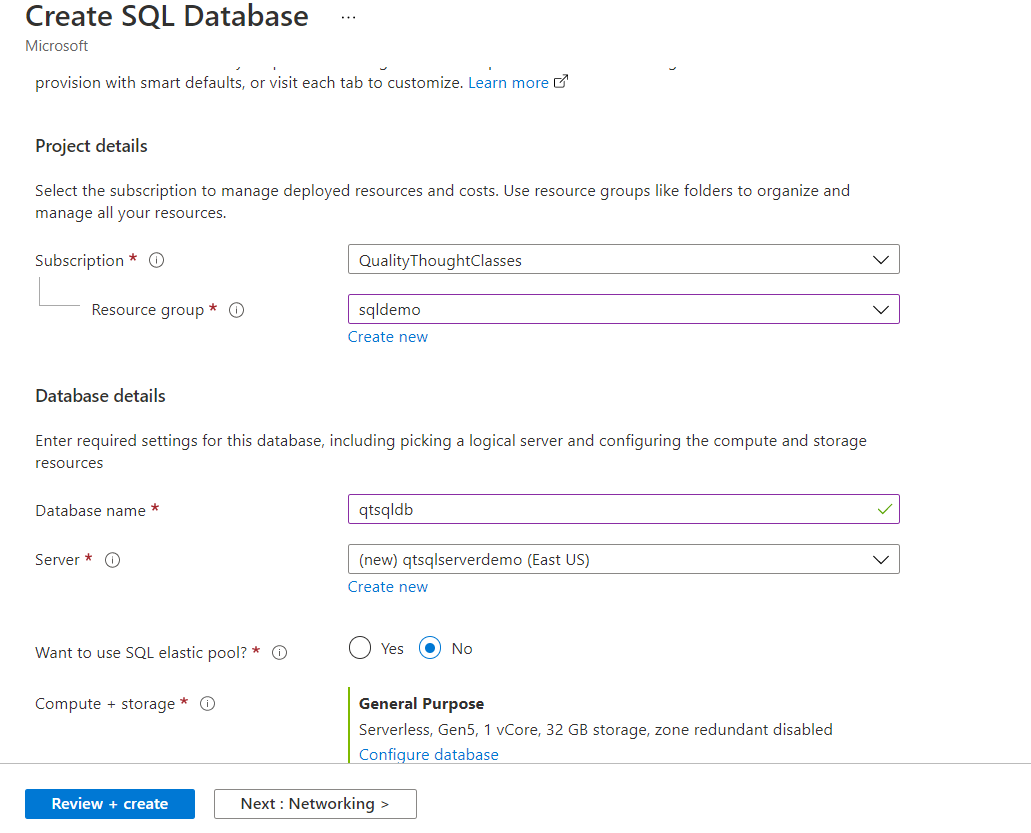The width and height of the screenshot is (1031, 833).
Task: Select No for SQL elastic pool
Action: (x=430, y=648)
